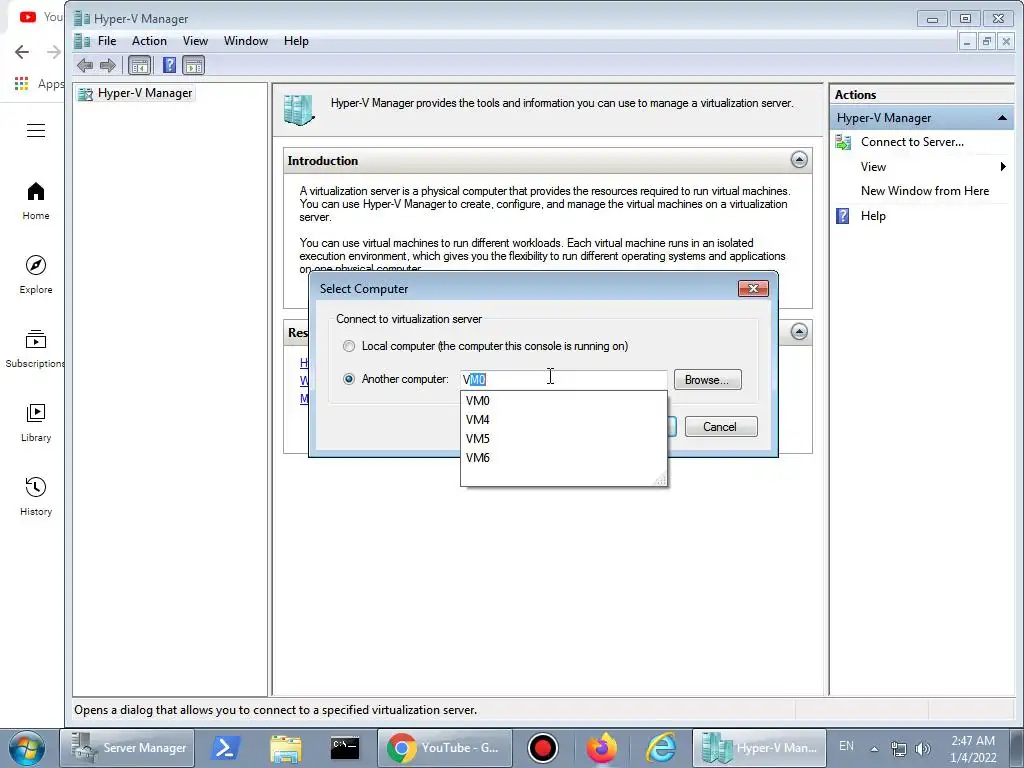1024x768 pixels.
Task: Open Firefox from the taskbar
Action: (601, 748)
